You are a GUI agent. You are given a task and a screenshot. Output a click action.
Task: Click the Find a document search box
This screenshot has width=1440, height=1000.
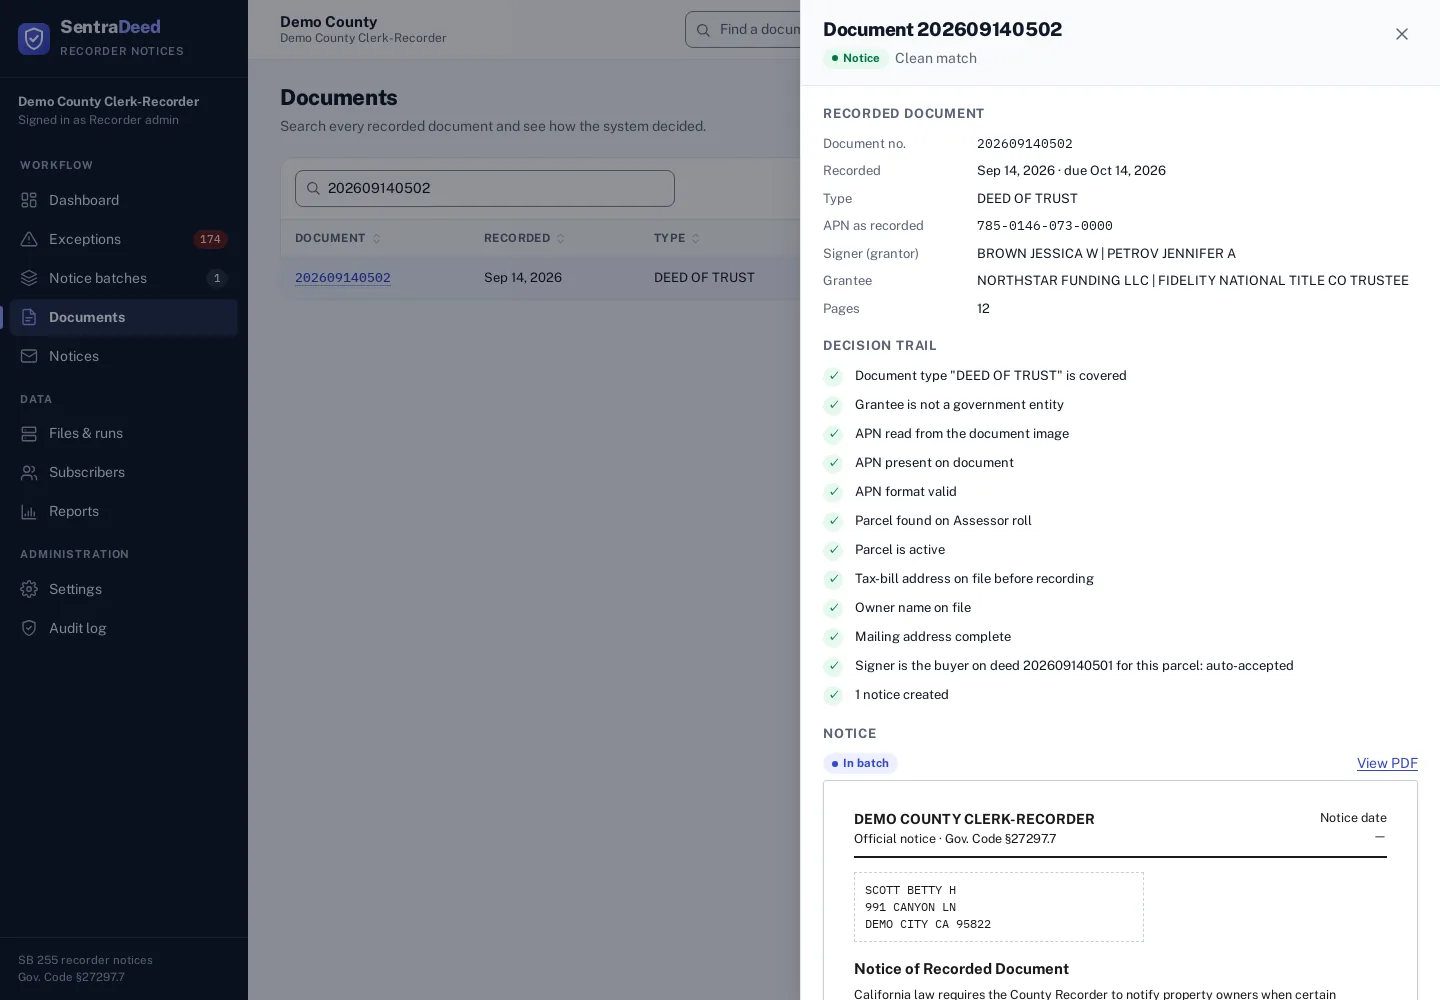click(743, 30)
